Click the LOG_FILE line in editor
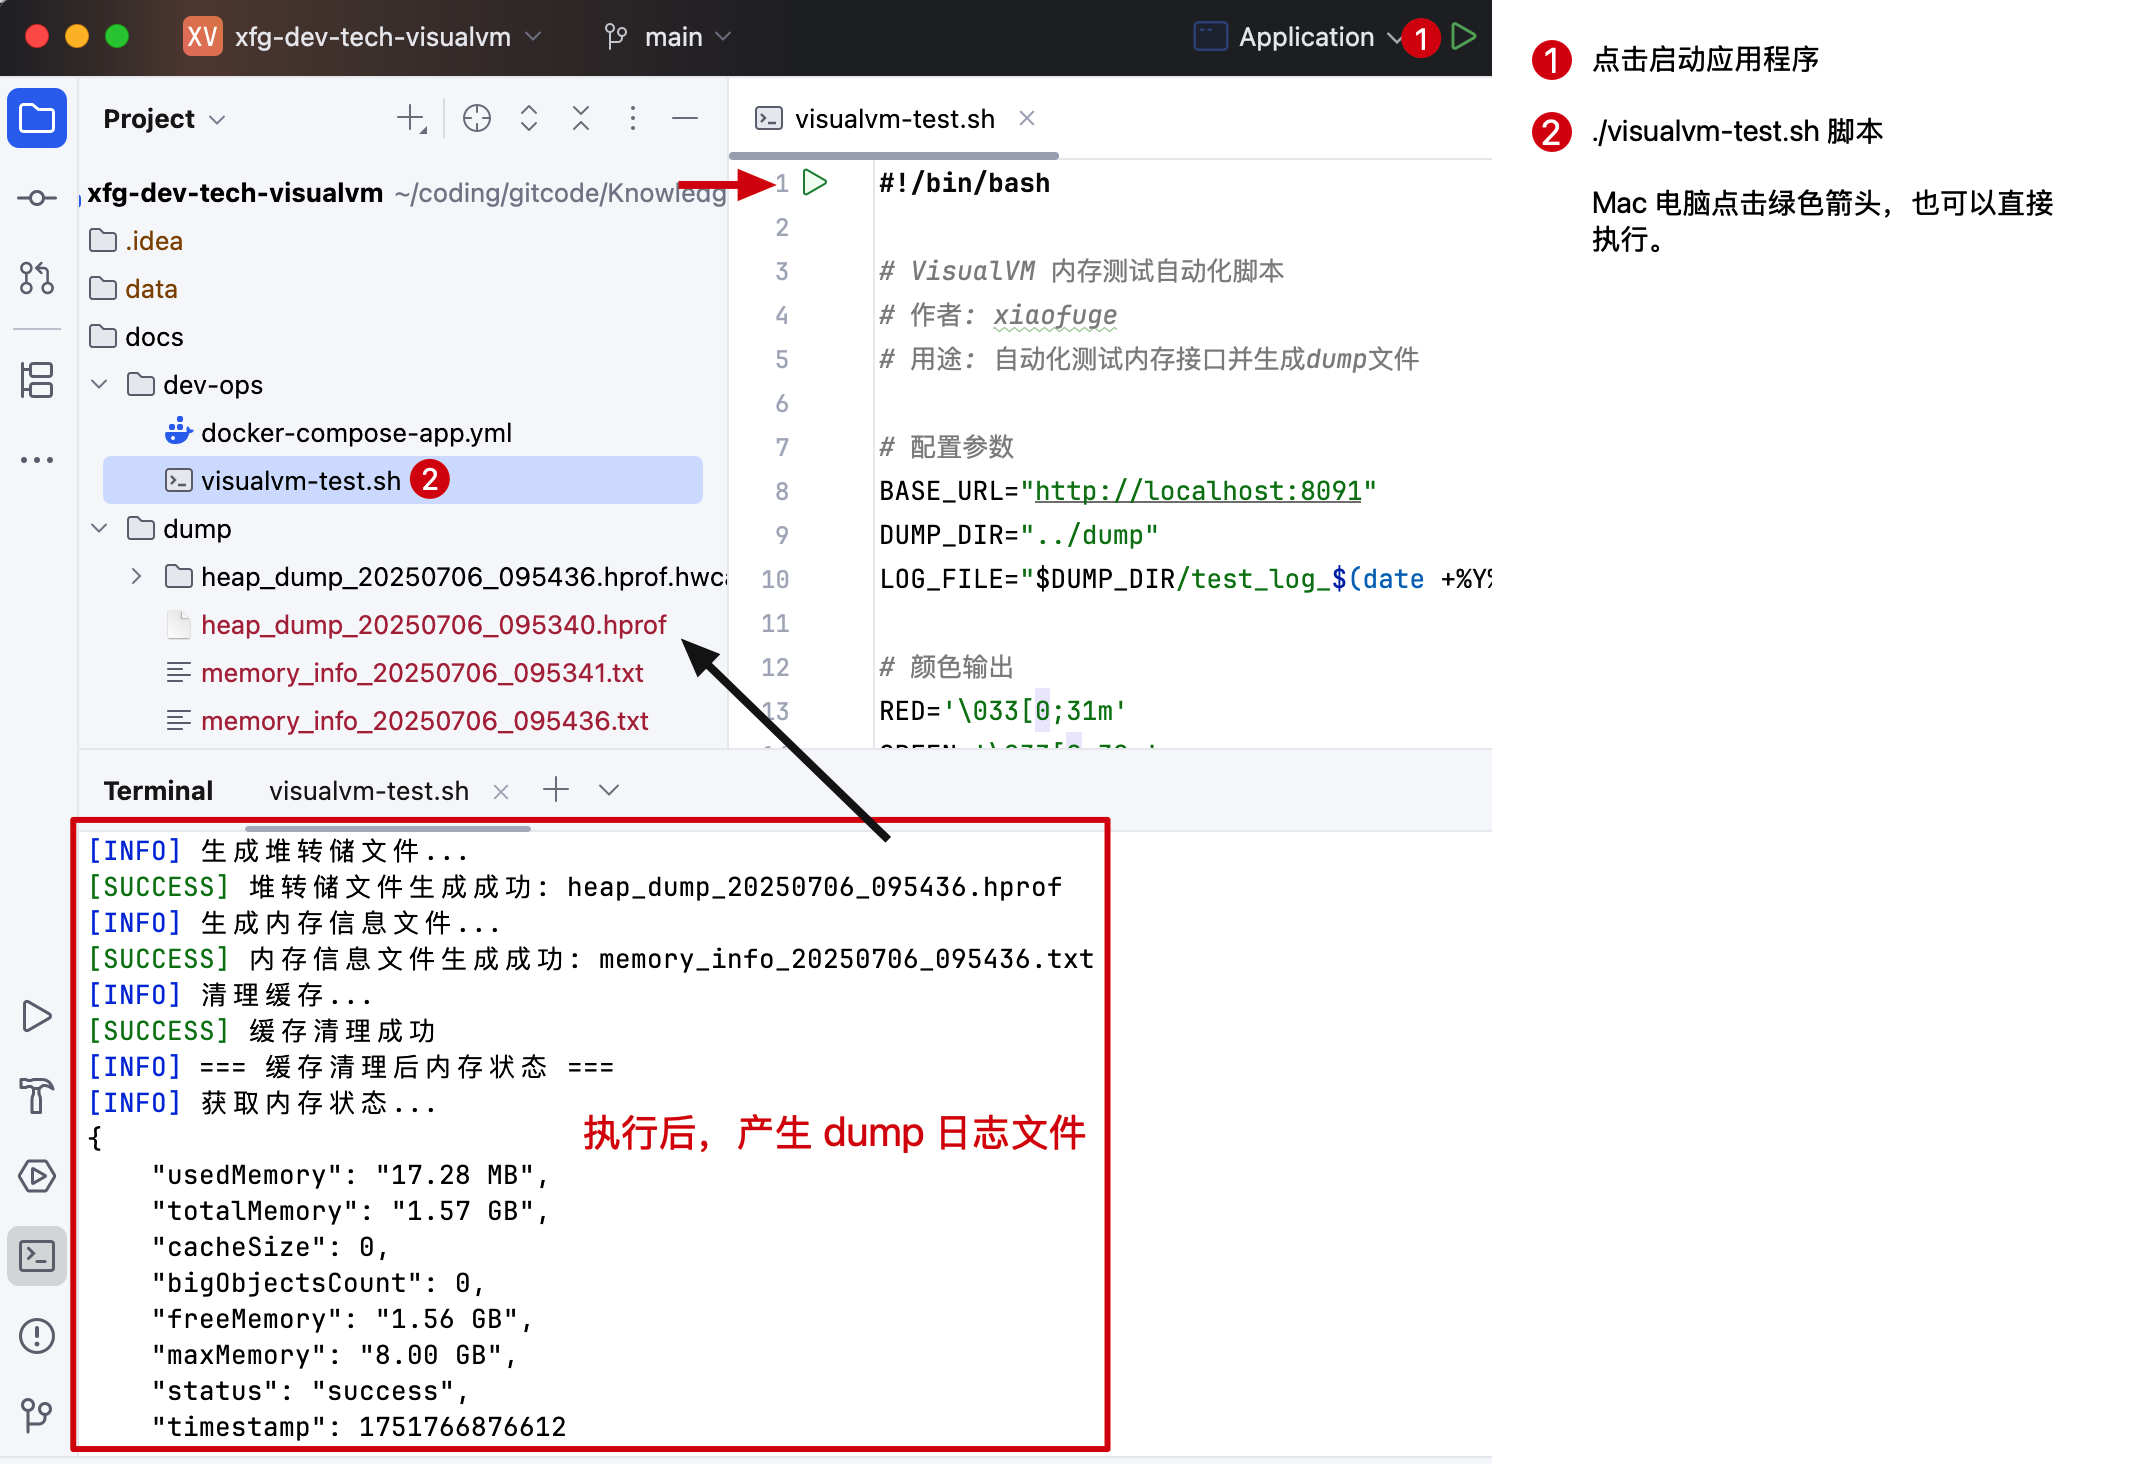Viewport: 2132px width, 1464px height. click(1184, 579)
